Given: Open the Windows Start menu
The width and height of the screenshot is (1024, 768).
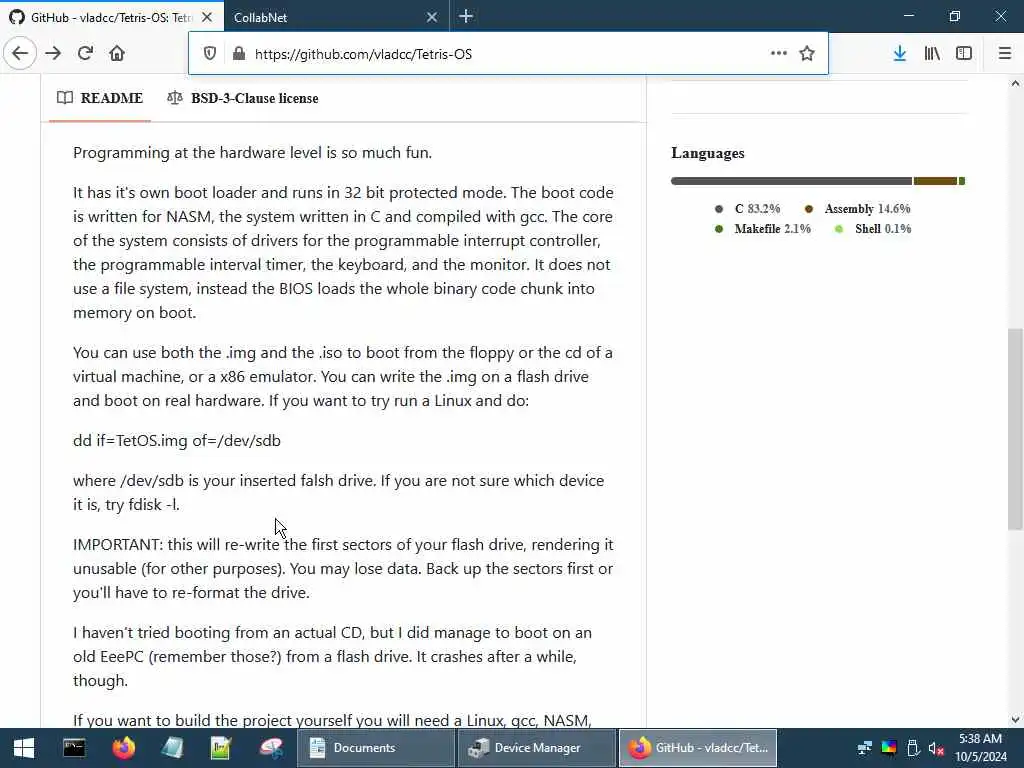Looking at the screenshot, I should tap(24, 748).
